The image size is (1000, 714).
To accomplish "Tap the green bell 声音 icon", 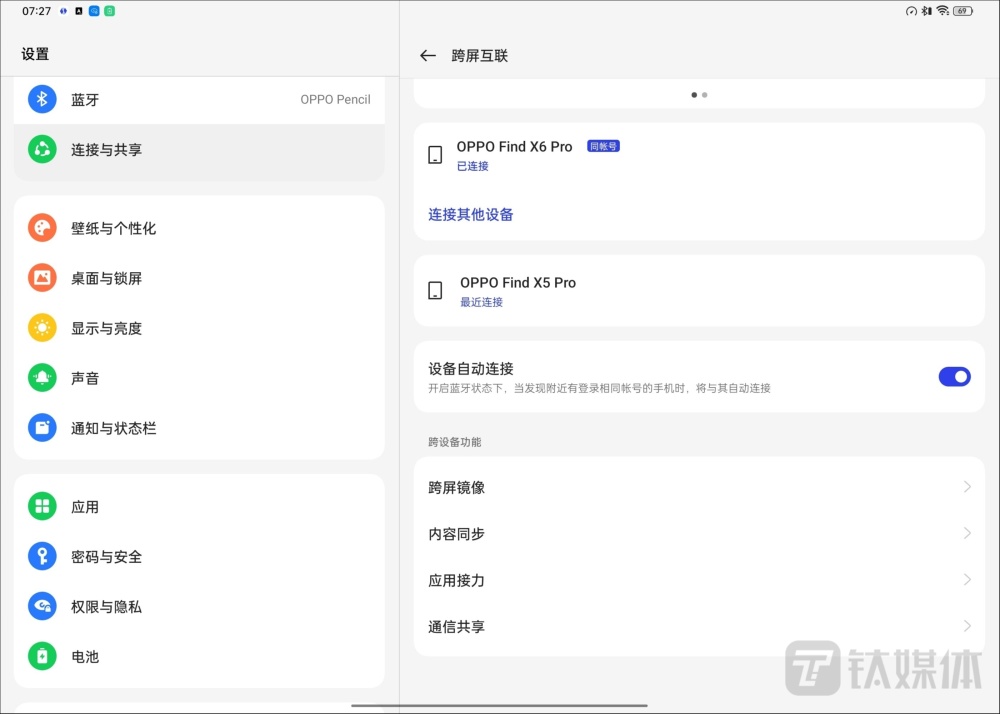I will pos(42,378).
